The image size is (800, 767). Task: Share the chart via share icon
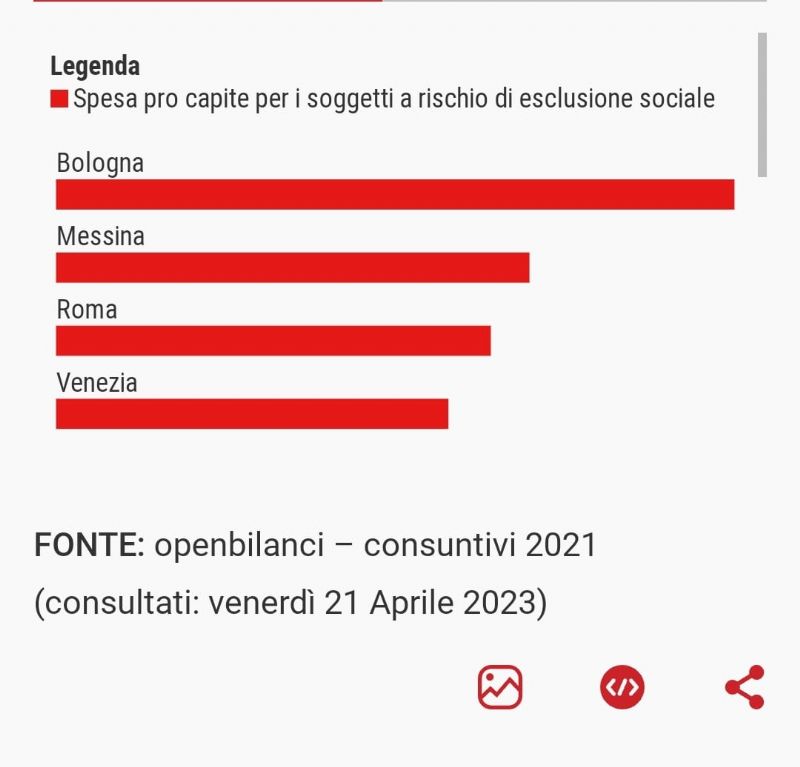(x=745, y=687)
